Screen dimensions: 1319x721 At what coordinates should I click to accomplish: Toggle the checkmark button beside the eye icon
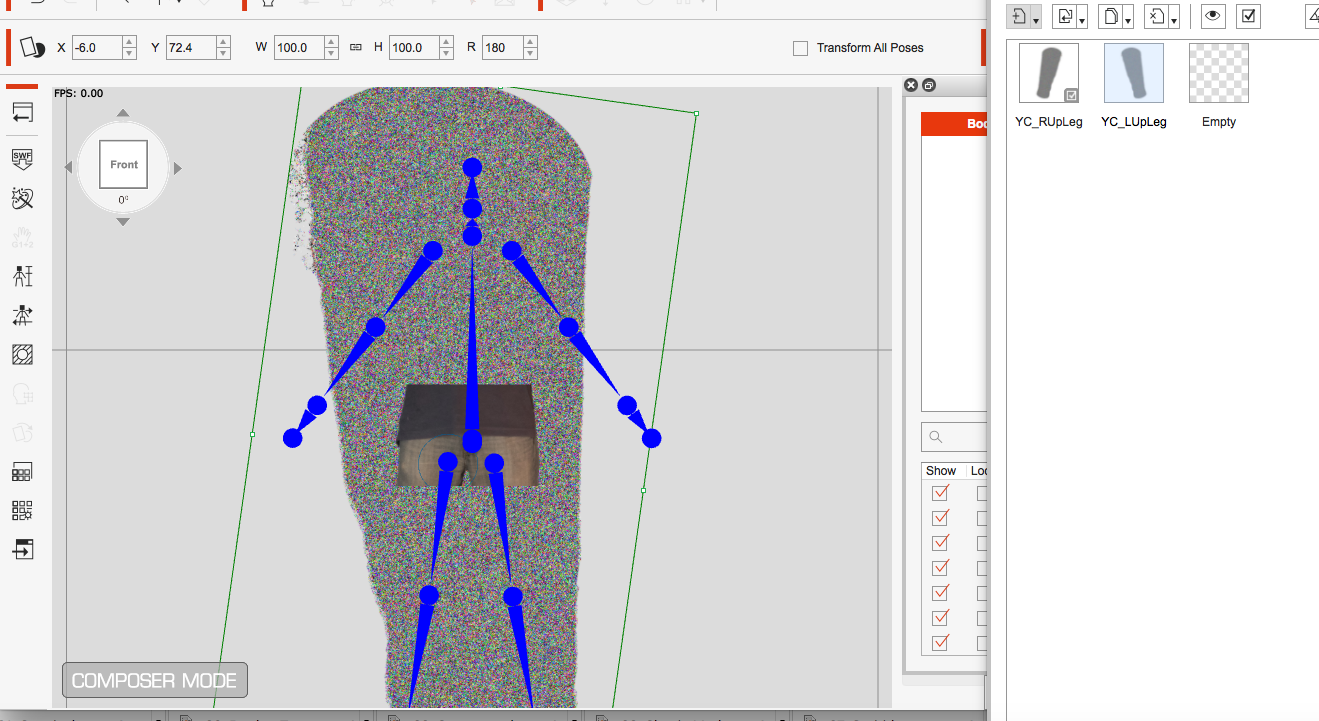pos(1248,17)
